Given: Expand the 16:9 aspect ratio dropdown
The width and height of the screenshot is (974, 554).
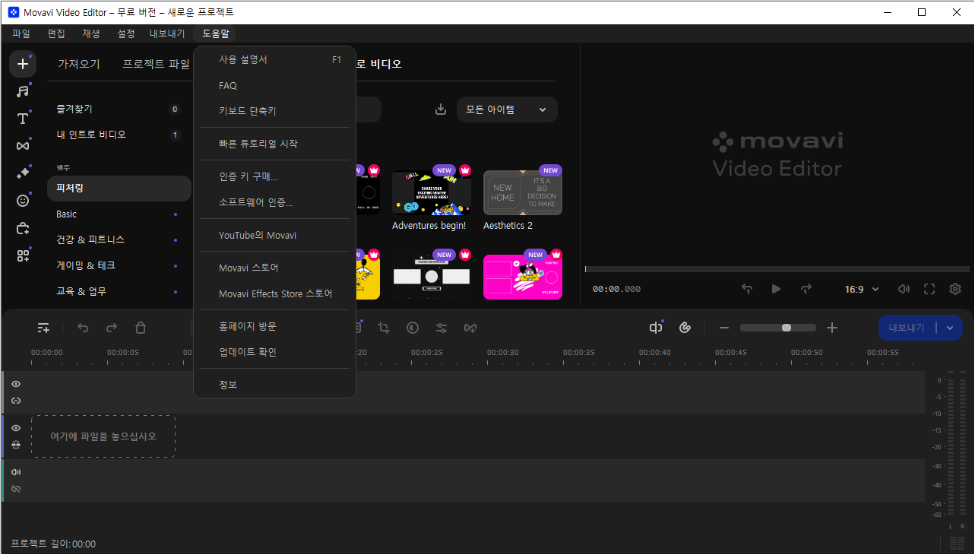Looking at the screenshot, I should [862, 289].
